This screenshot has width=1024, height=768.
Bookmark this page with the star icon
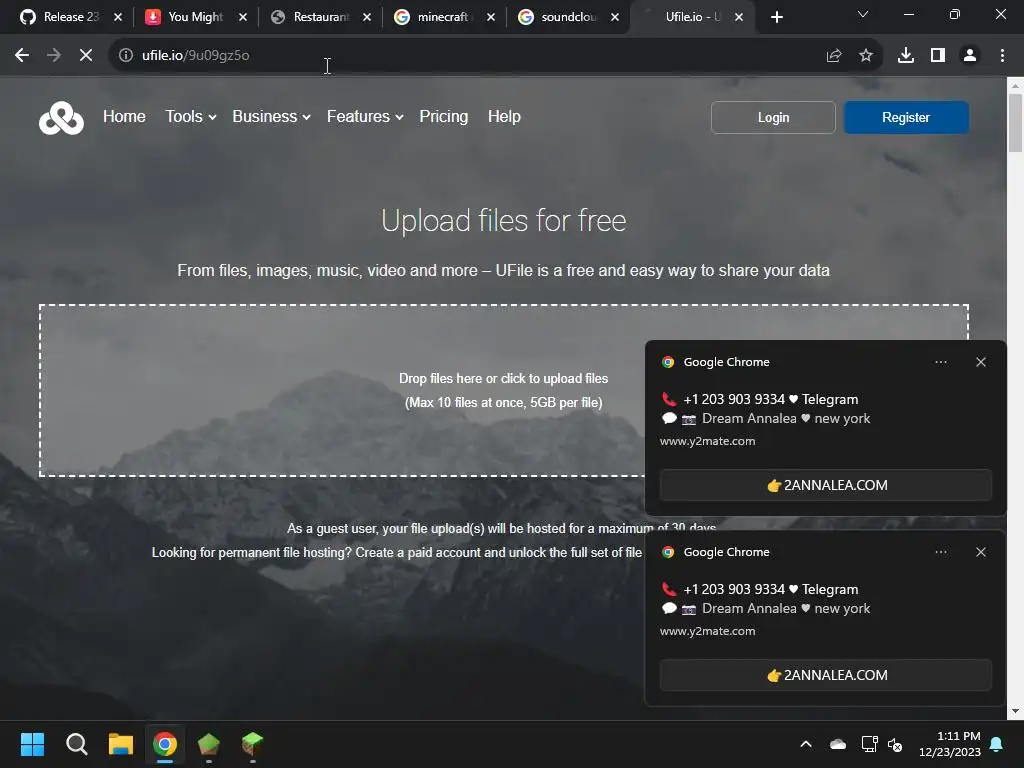pyautogui.click(x=866, y=56)
